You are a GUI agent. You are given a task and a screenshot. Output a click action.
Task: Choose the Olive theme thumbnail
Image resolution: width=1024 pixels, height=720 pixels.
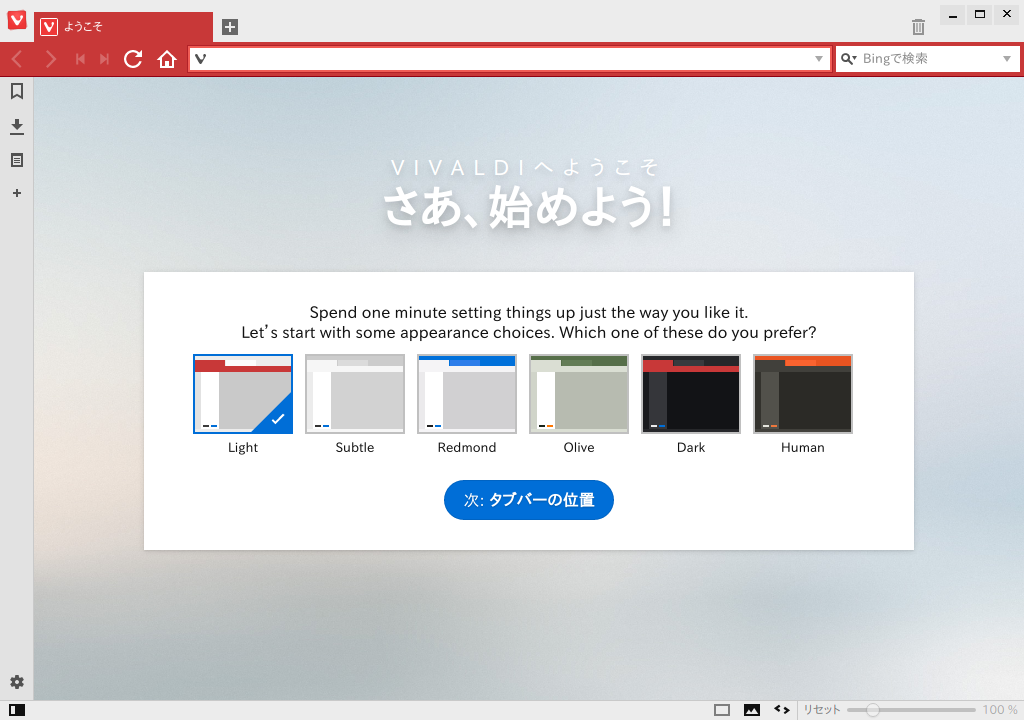[579, 394]
